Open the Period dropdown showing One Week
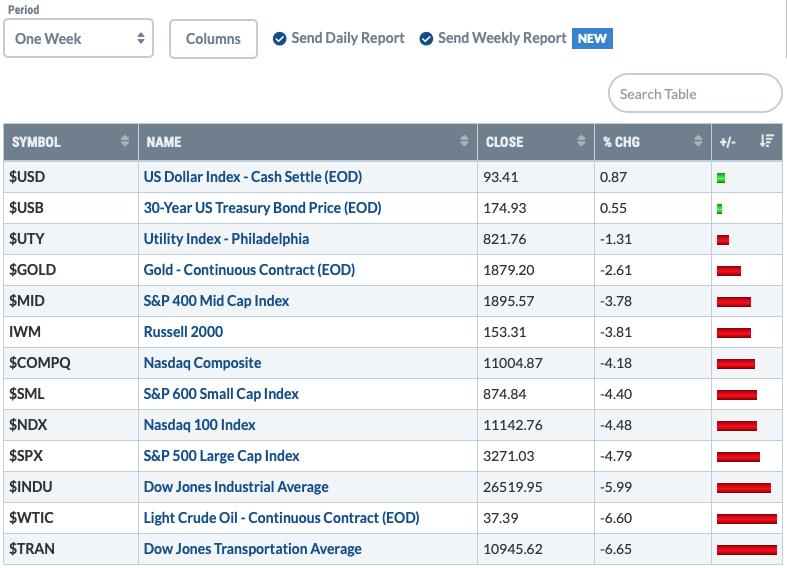 (x=78, y=39)
